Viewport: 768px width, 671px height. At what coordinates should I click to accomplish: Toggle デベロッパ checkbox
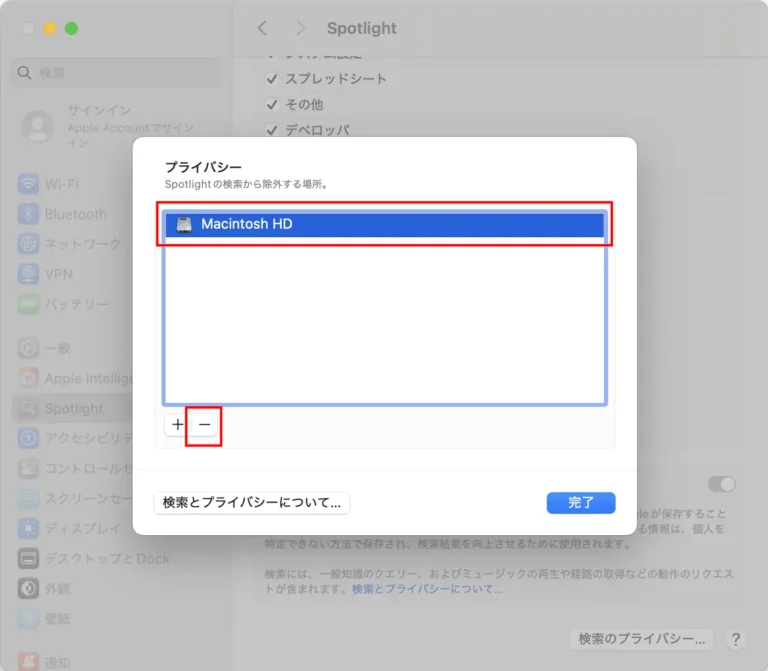[x=272, y=130]
